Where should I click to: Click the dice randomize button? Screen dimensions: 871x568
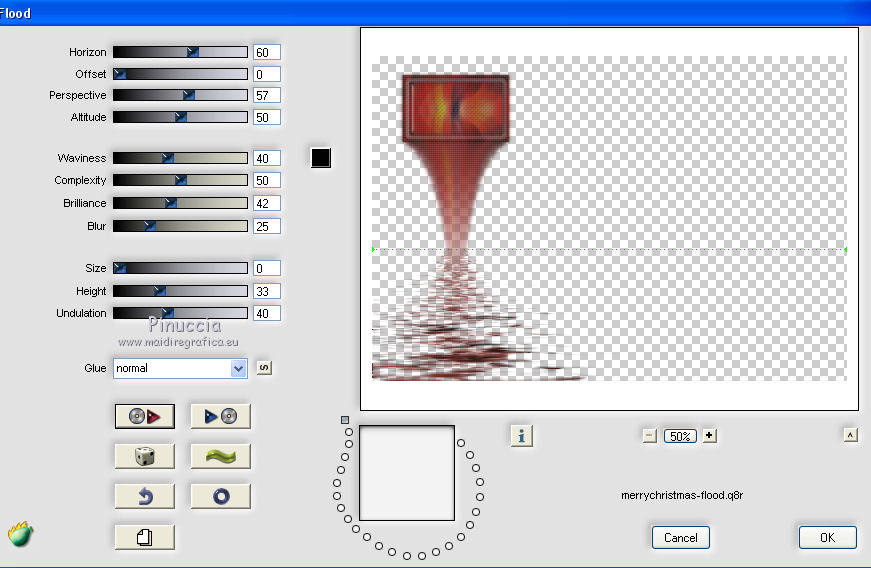click(145, 456)
